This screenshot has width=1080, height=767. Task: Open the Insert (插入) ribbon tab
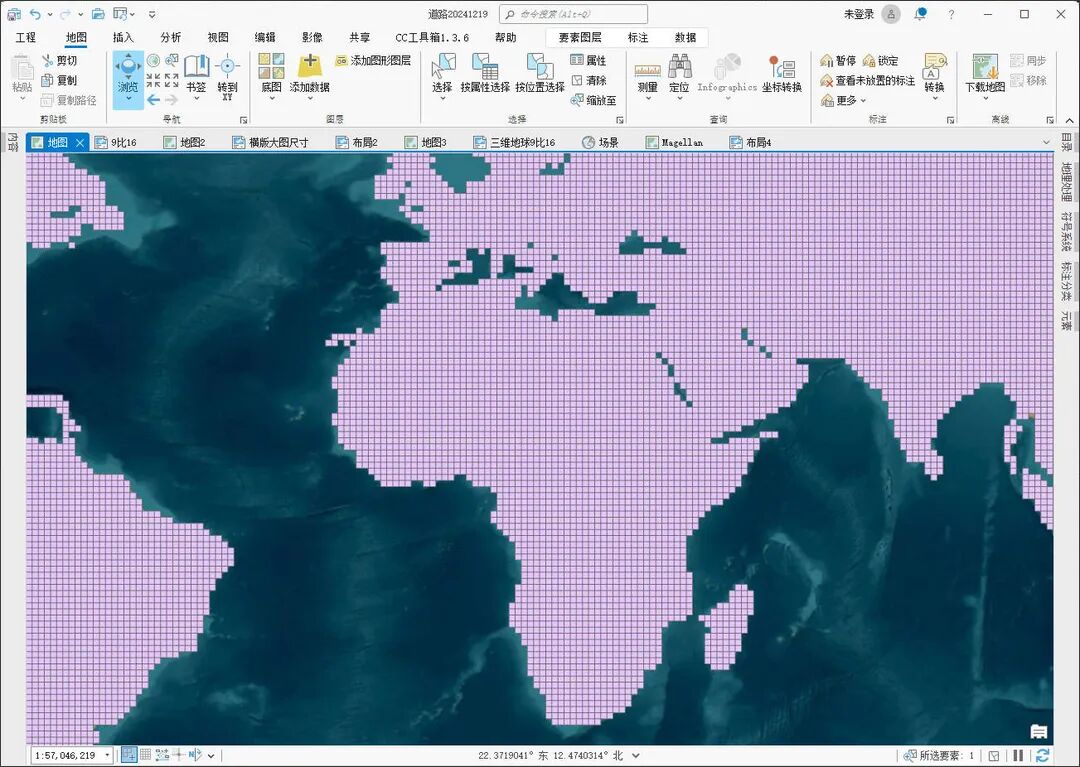coord(123,37)
